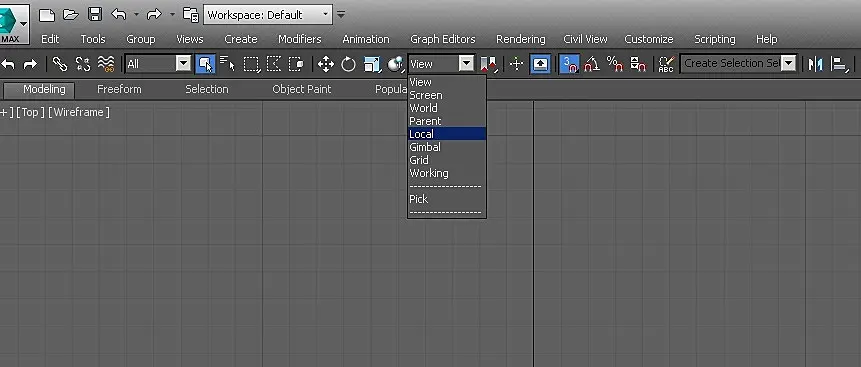Click the Select and Place icon

pyautogui.click(x=395, y=64)
